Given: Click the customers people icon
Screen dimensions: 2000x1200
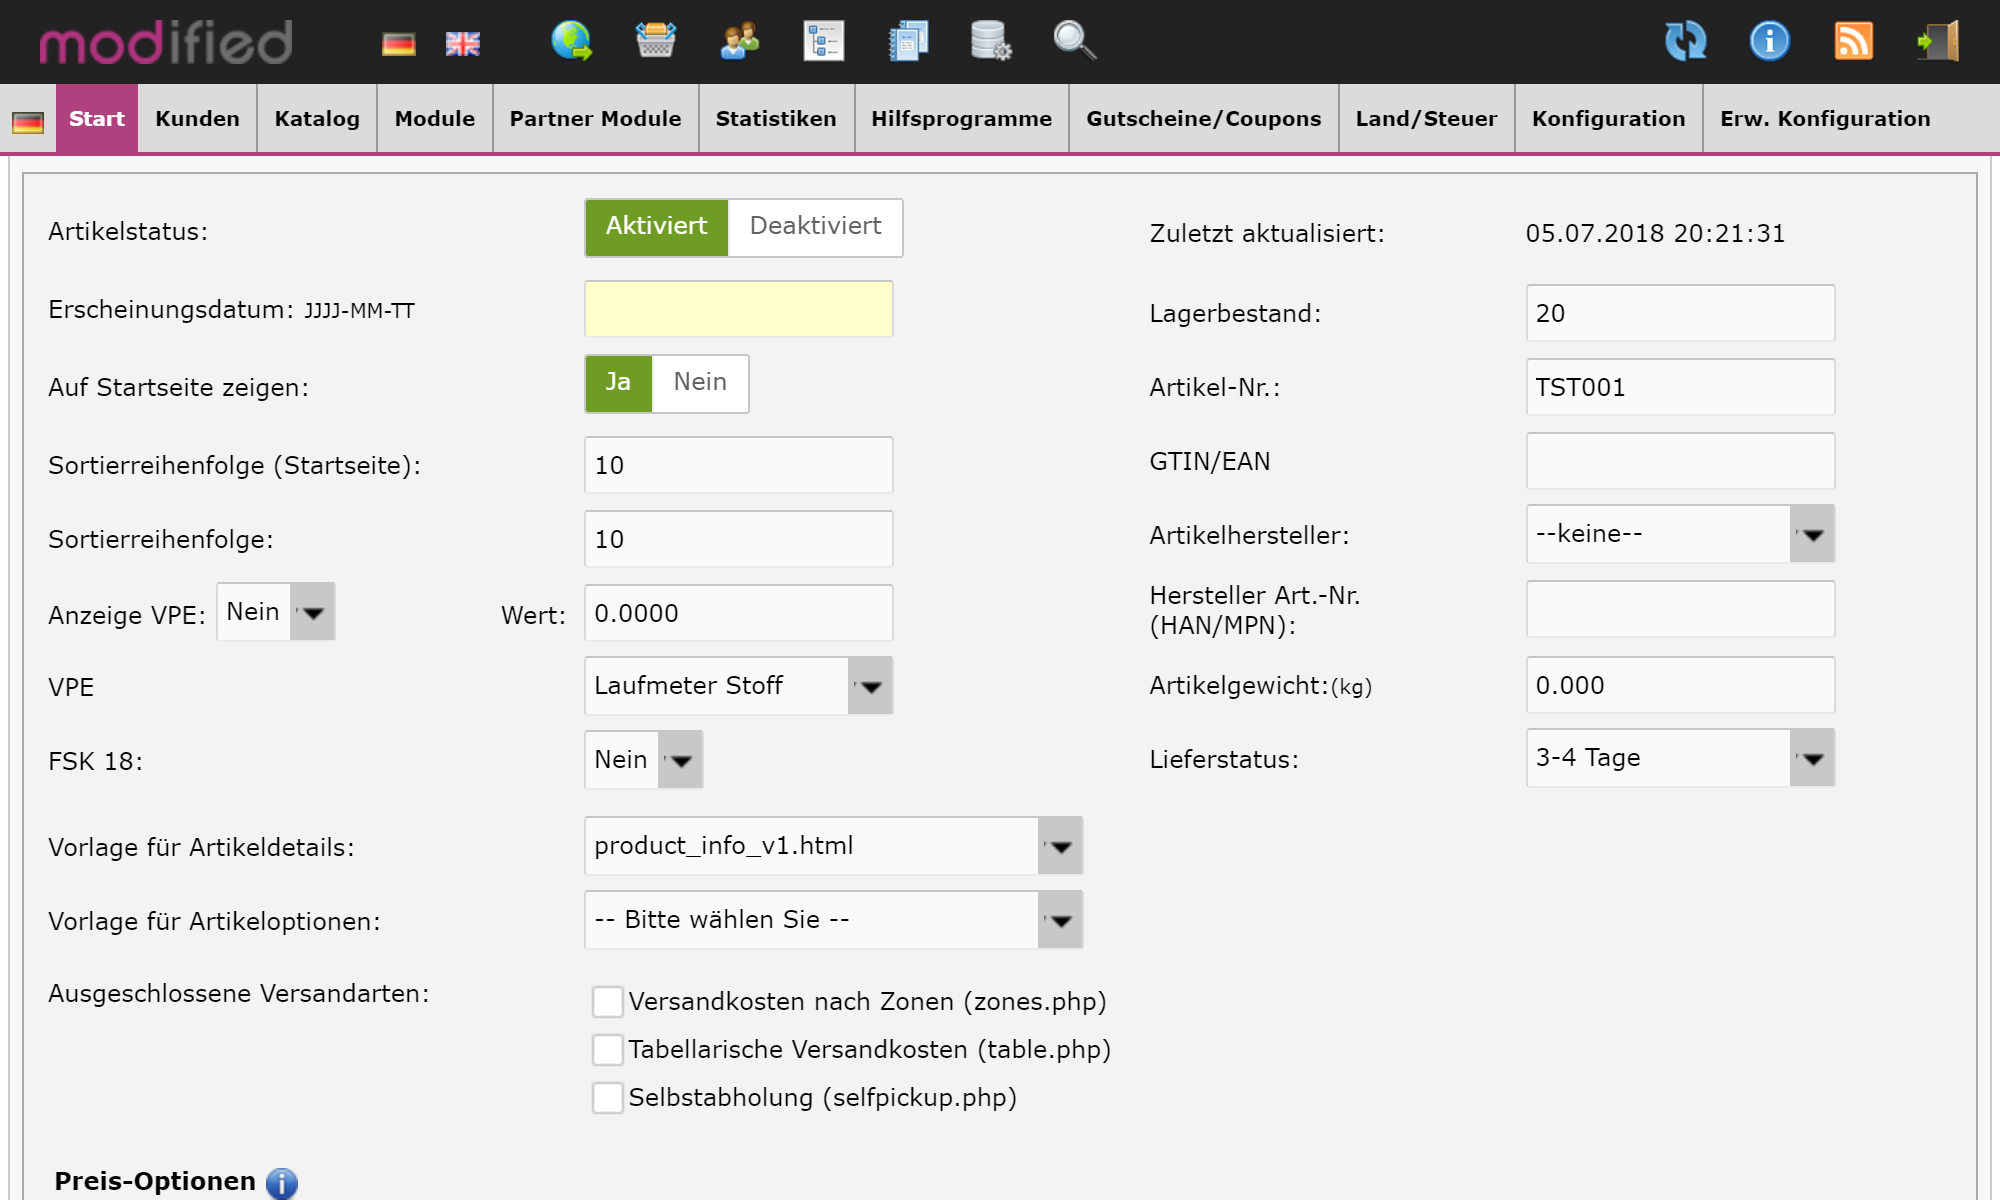Looking at the screenshot, I should [x=739, y=41].
